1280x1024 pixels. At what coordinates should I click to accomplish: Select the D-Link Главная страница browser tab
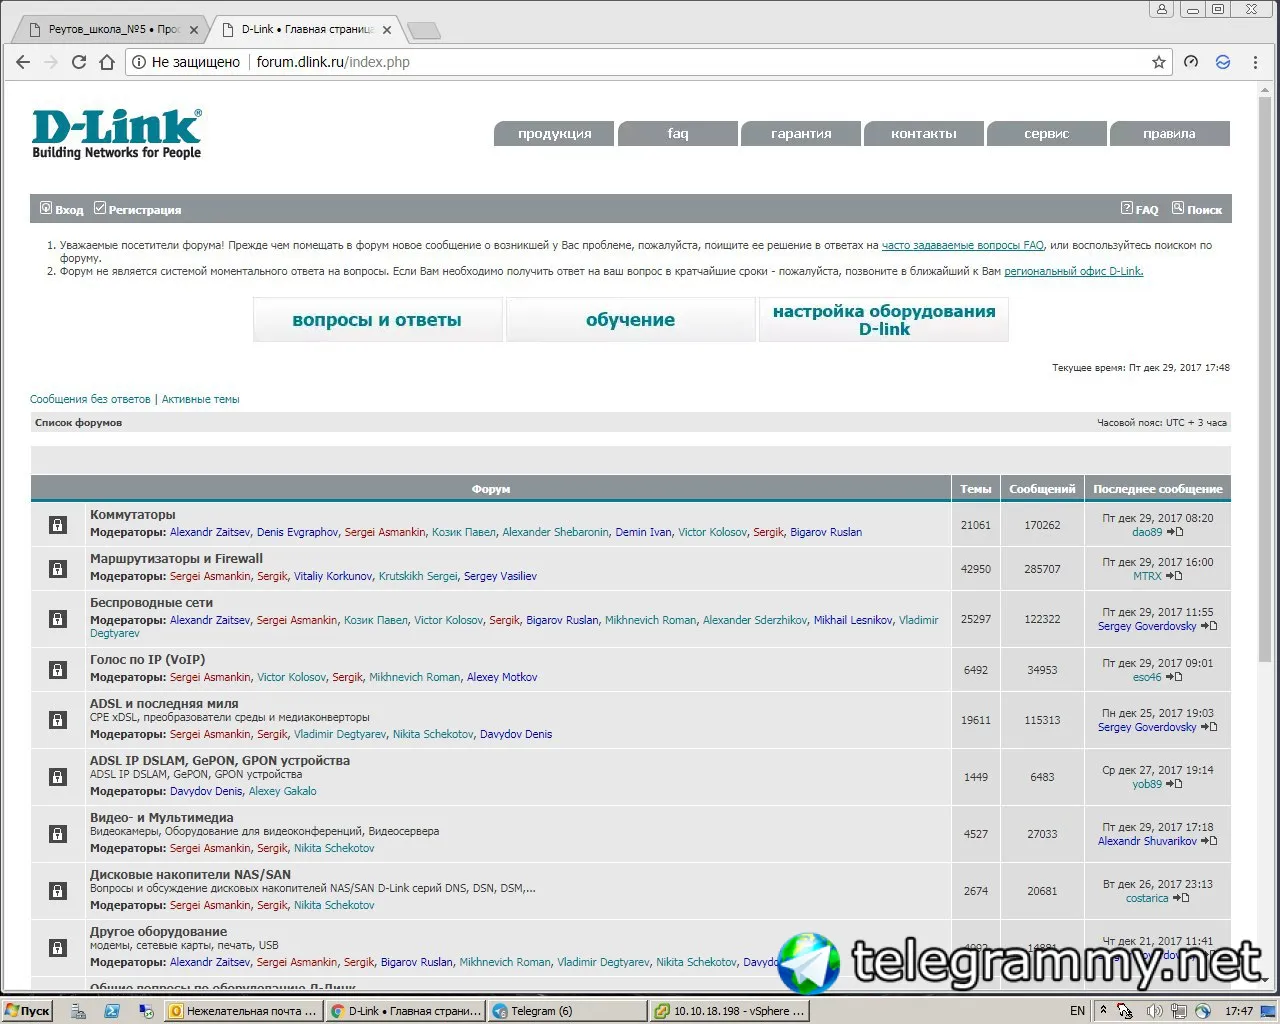(x=304, y=29)
